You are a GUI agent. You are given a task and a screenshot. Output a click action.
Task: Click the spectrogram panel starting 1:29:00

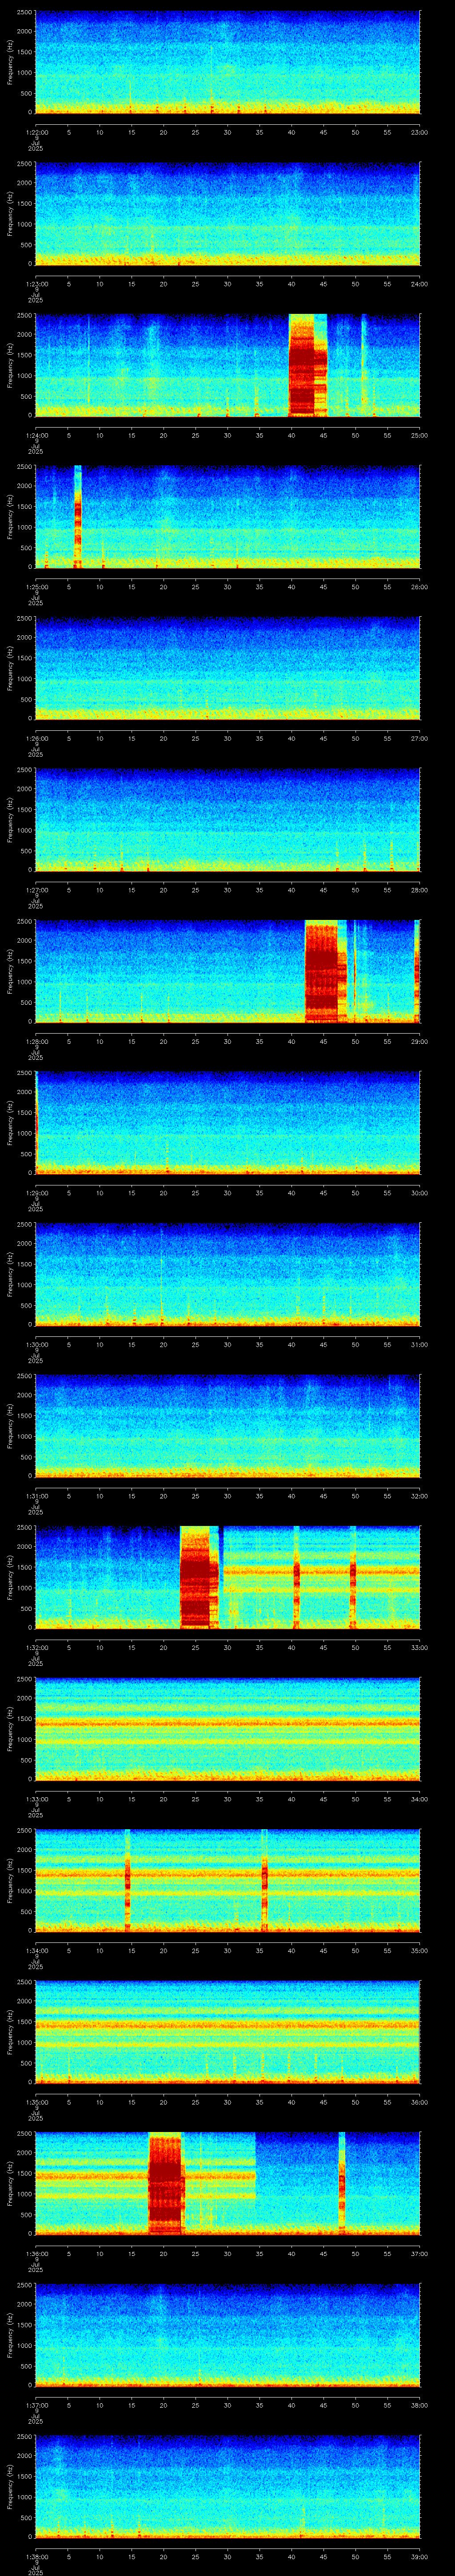pos(227,1123)
